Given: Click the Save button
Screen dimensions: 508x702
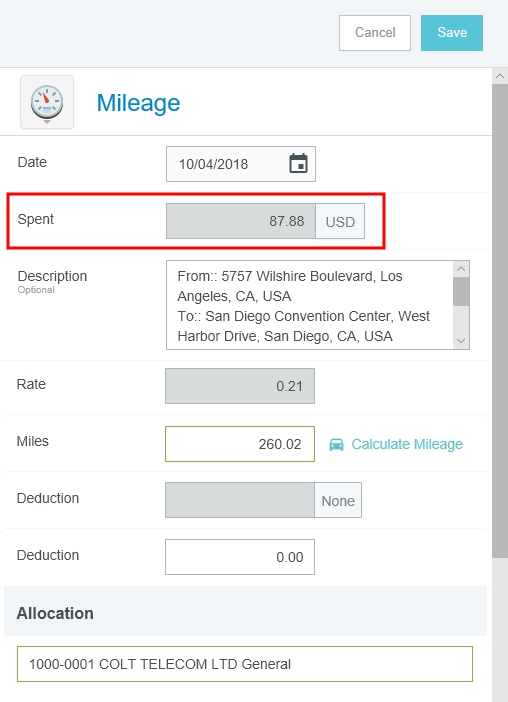Looking at the screenshot, I should 452,33.
